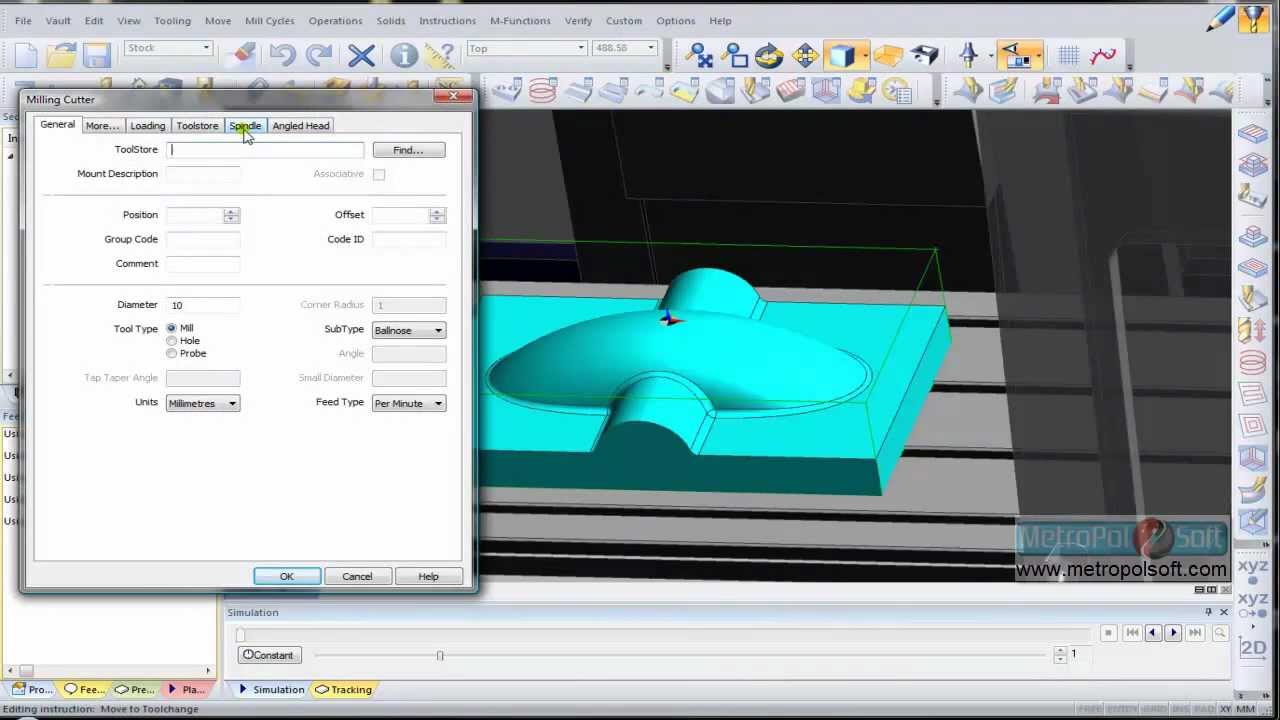Click the eraser icon in the toolbar
The image size is (1280, 720).
(242, 56)
